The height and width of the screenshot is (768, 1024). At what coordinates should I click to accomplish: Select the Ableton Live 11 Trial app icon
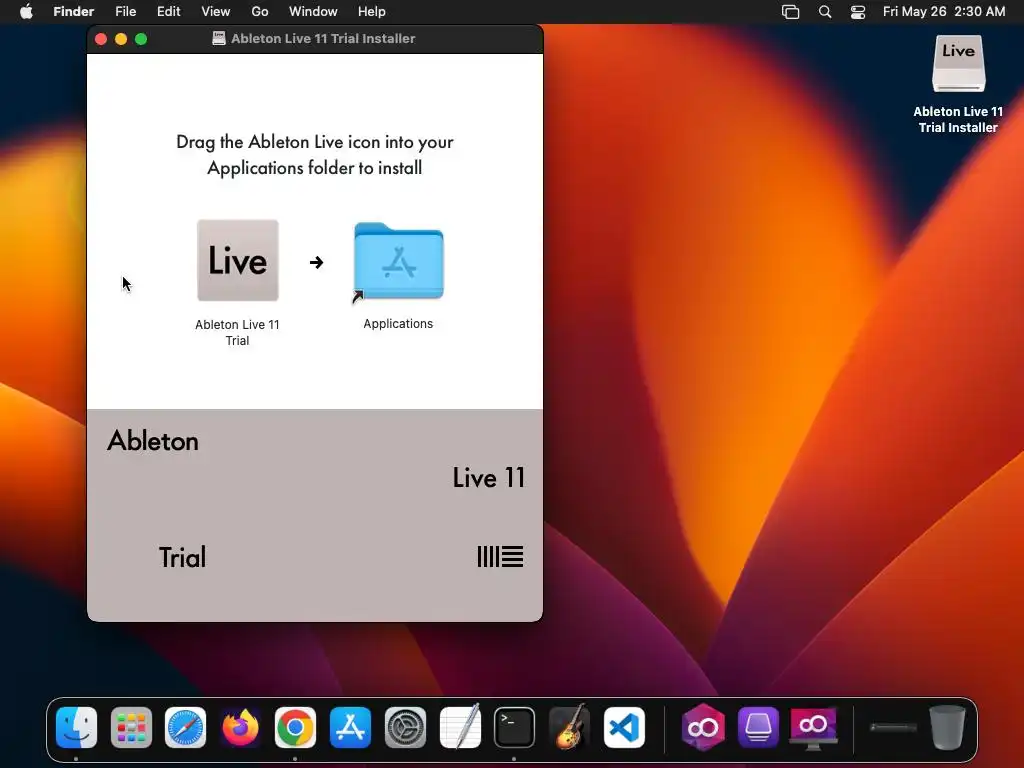pyautogui.click(x=238, y=261)
